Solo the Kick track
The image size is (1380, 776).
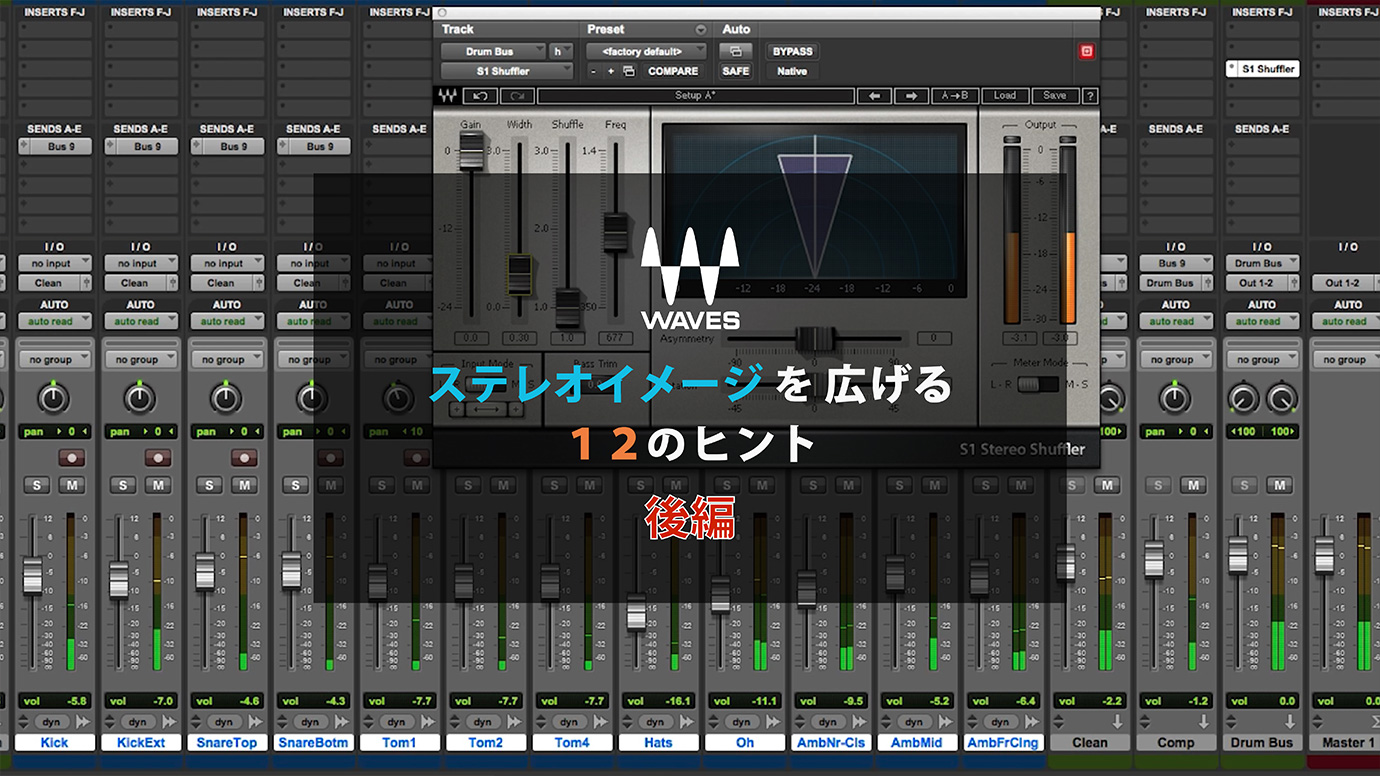pyautogui.click(x=37, y=485)
